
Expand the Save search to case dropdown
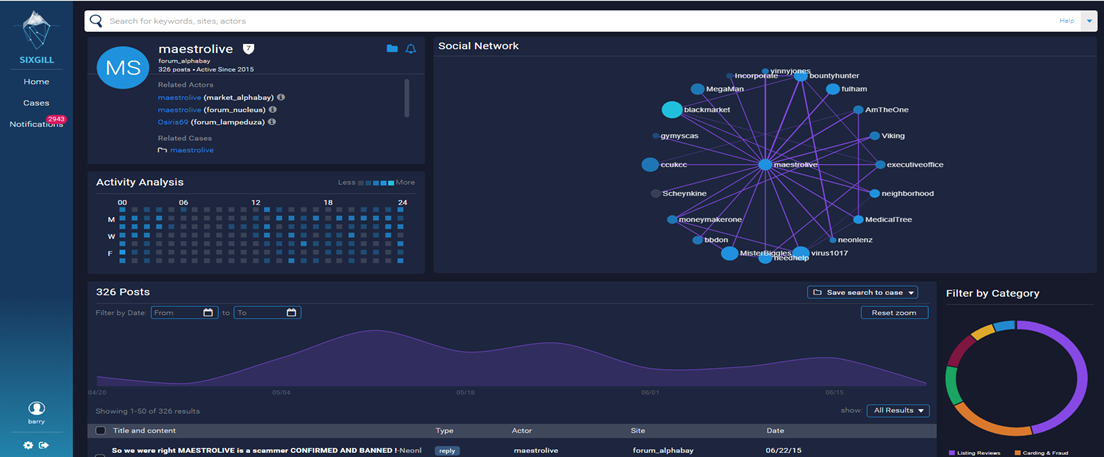(862, 292)
